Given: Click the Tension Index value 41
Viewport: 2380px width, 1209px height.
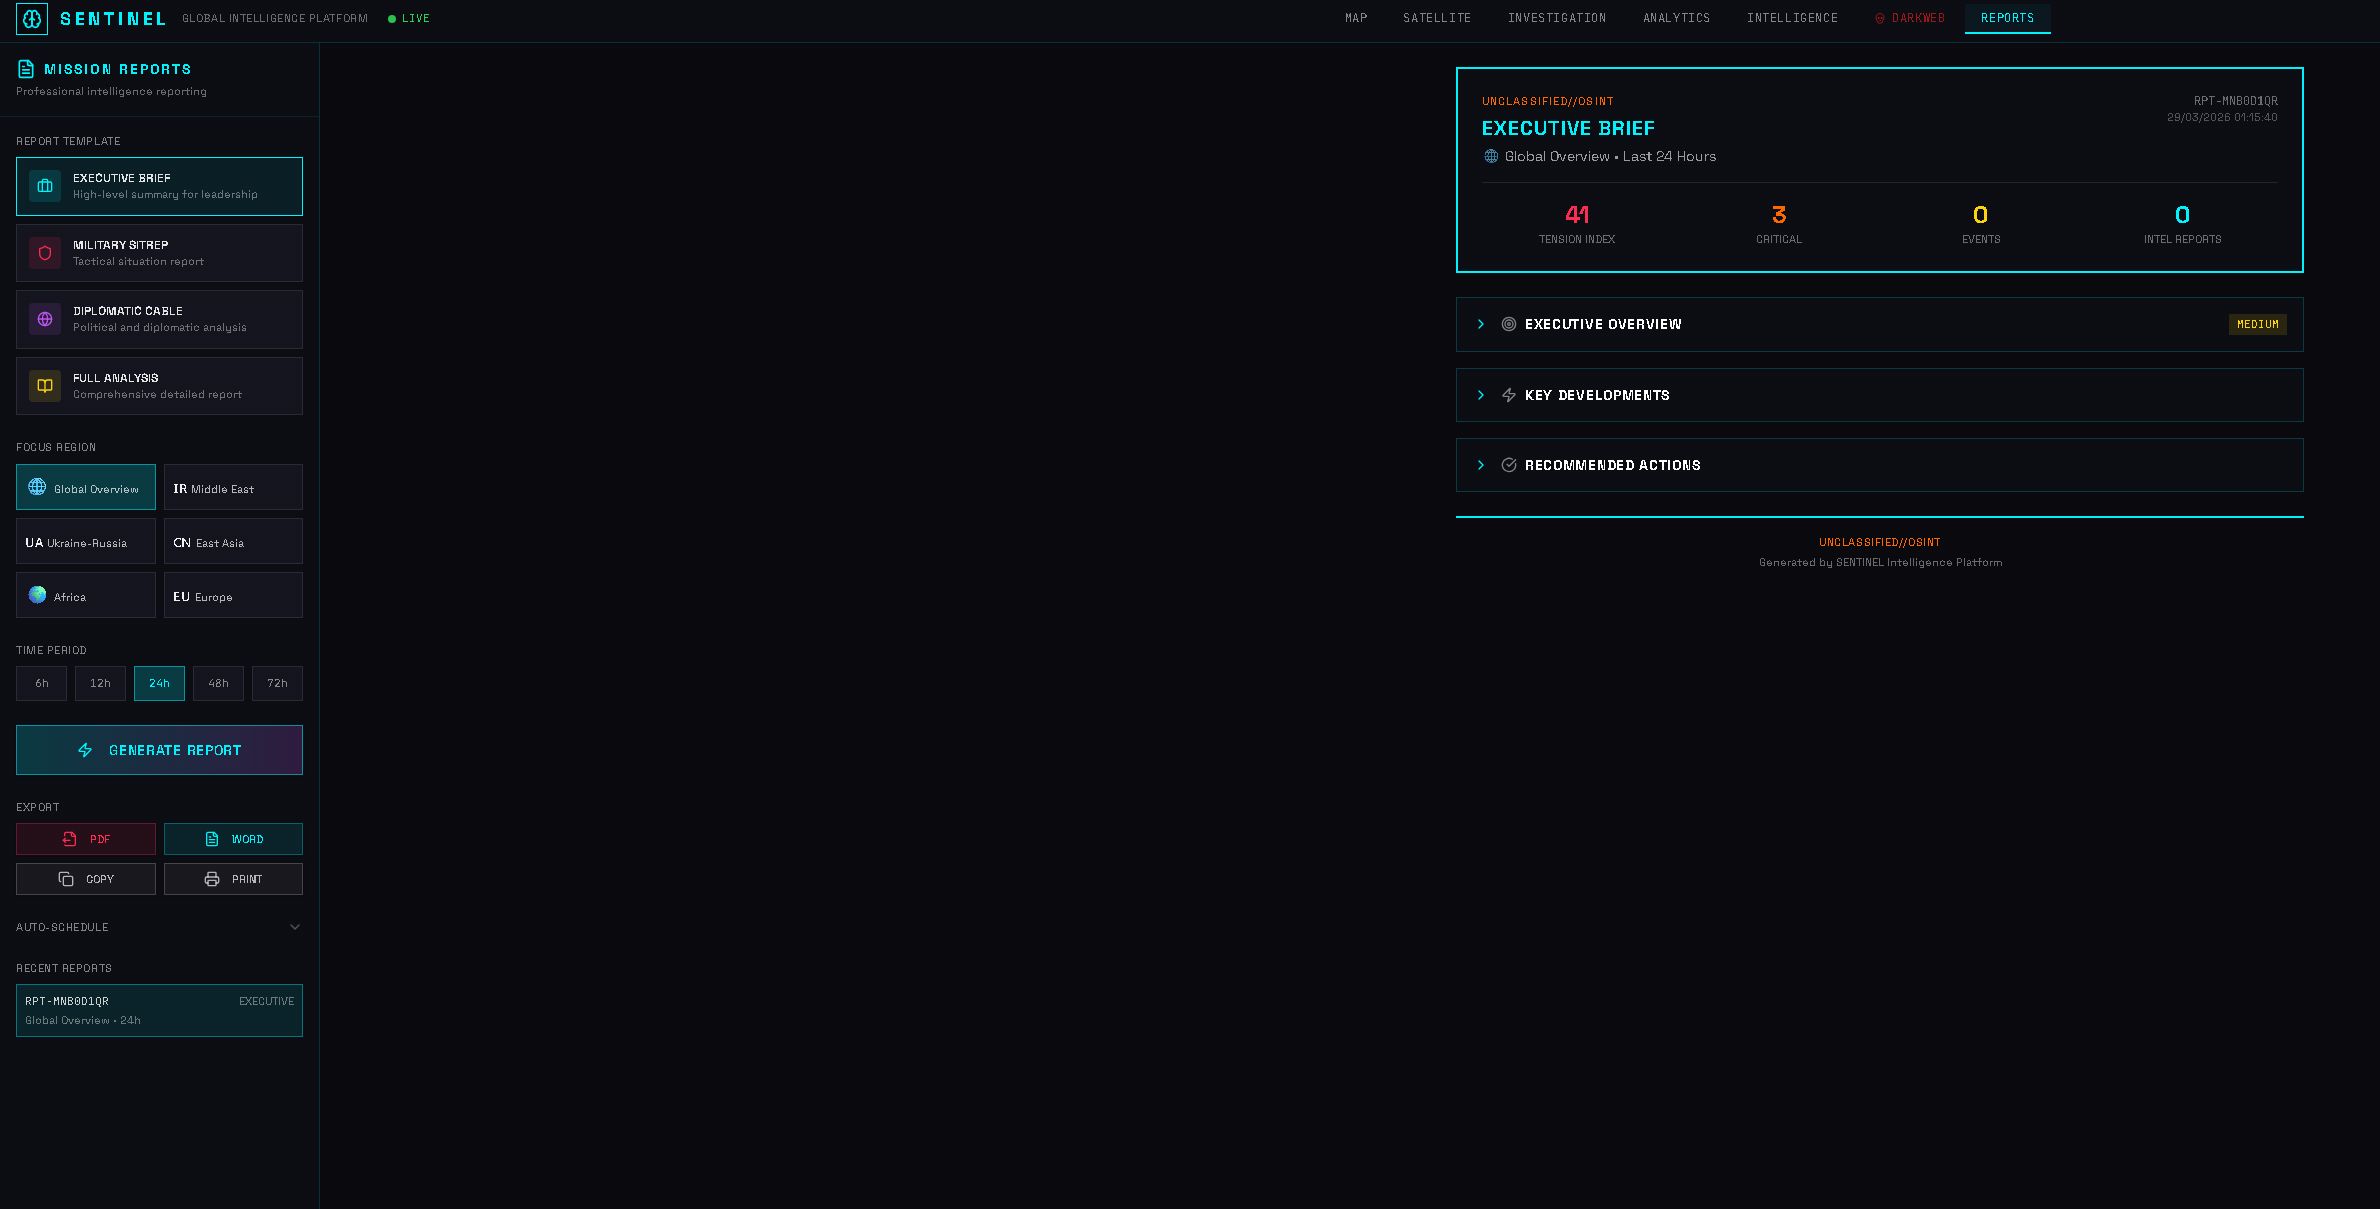Looking at the screenshot, I should tap(1577, 215).
